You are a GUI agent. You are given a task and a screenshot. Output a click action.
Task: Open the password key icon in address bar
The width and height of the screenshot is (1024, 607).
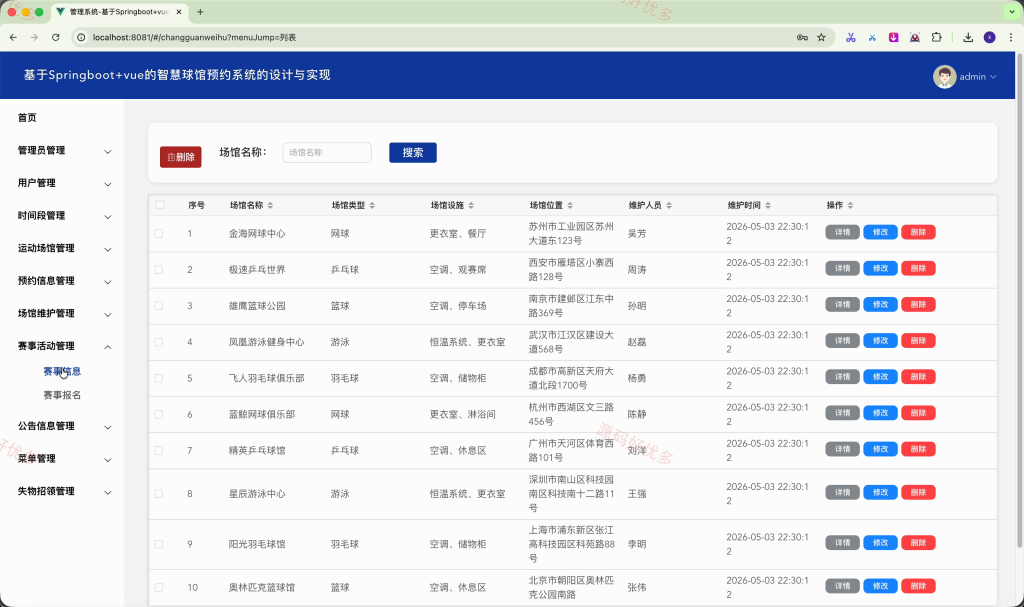802,37
